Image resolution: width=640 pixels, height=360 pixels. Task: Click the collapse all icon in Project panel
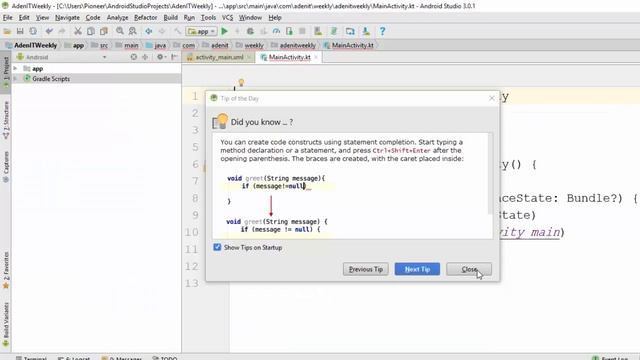click(x=144, y=57)
